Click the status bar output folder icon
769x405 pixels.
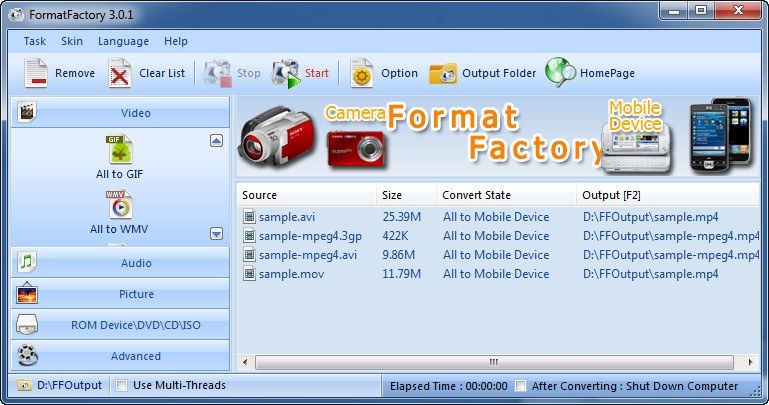(x=24, y=385)
